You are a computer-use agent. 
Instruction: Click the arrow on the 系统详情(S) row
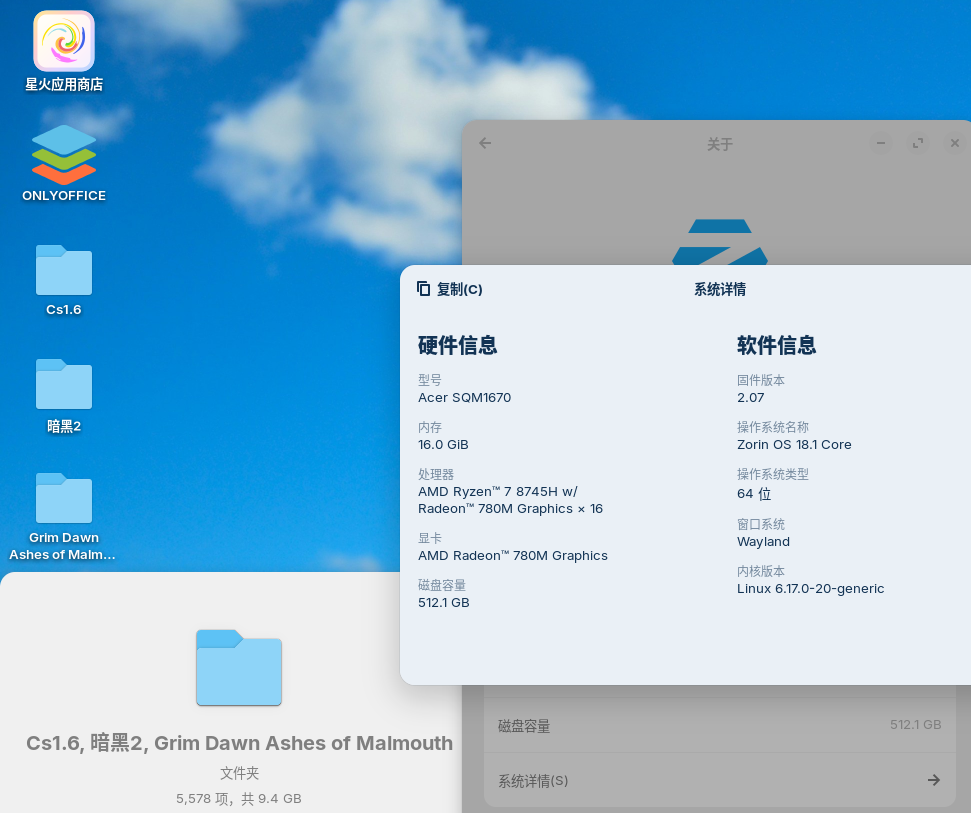coord(933,780)
